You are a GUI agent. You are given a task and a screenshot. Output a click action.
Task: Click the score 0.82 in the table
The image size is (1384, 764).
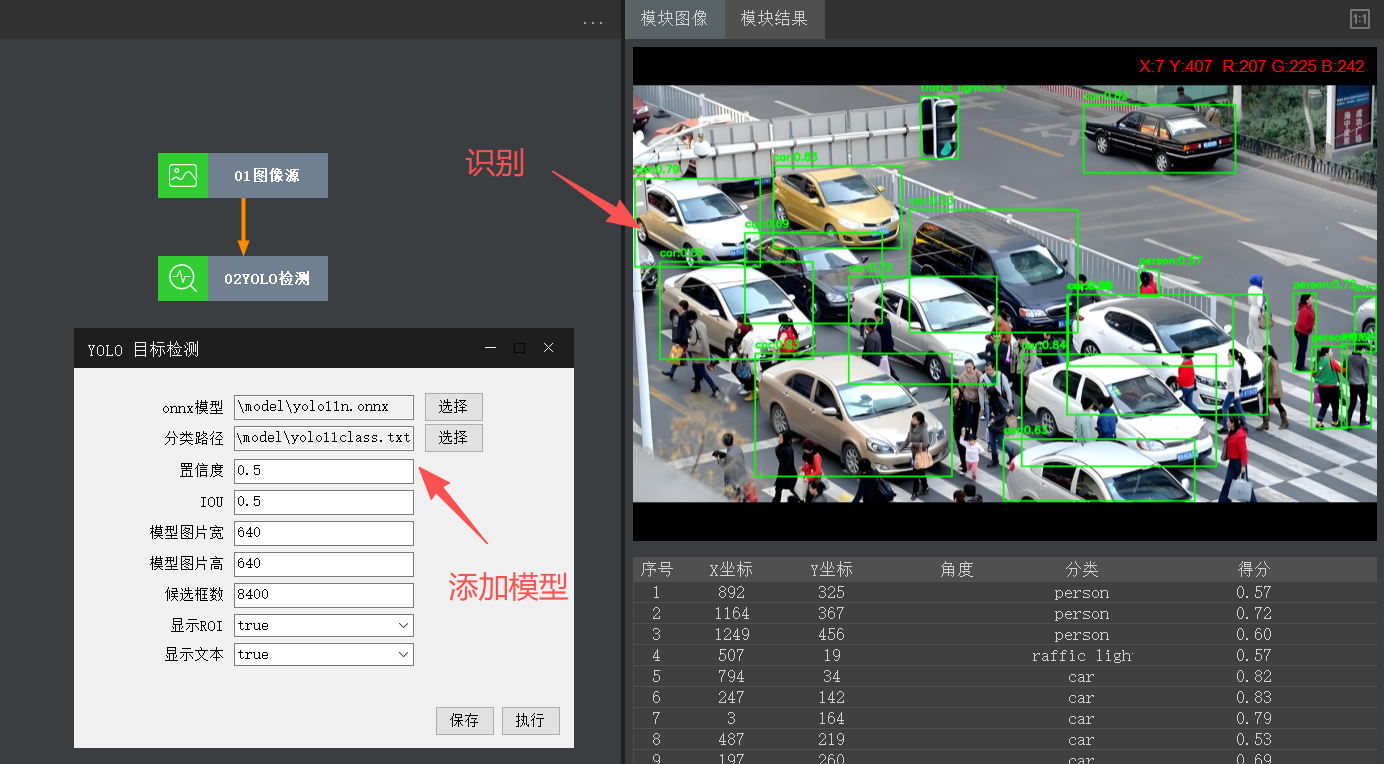(x=1254, y=676)
